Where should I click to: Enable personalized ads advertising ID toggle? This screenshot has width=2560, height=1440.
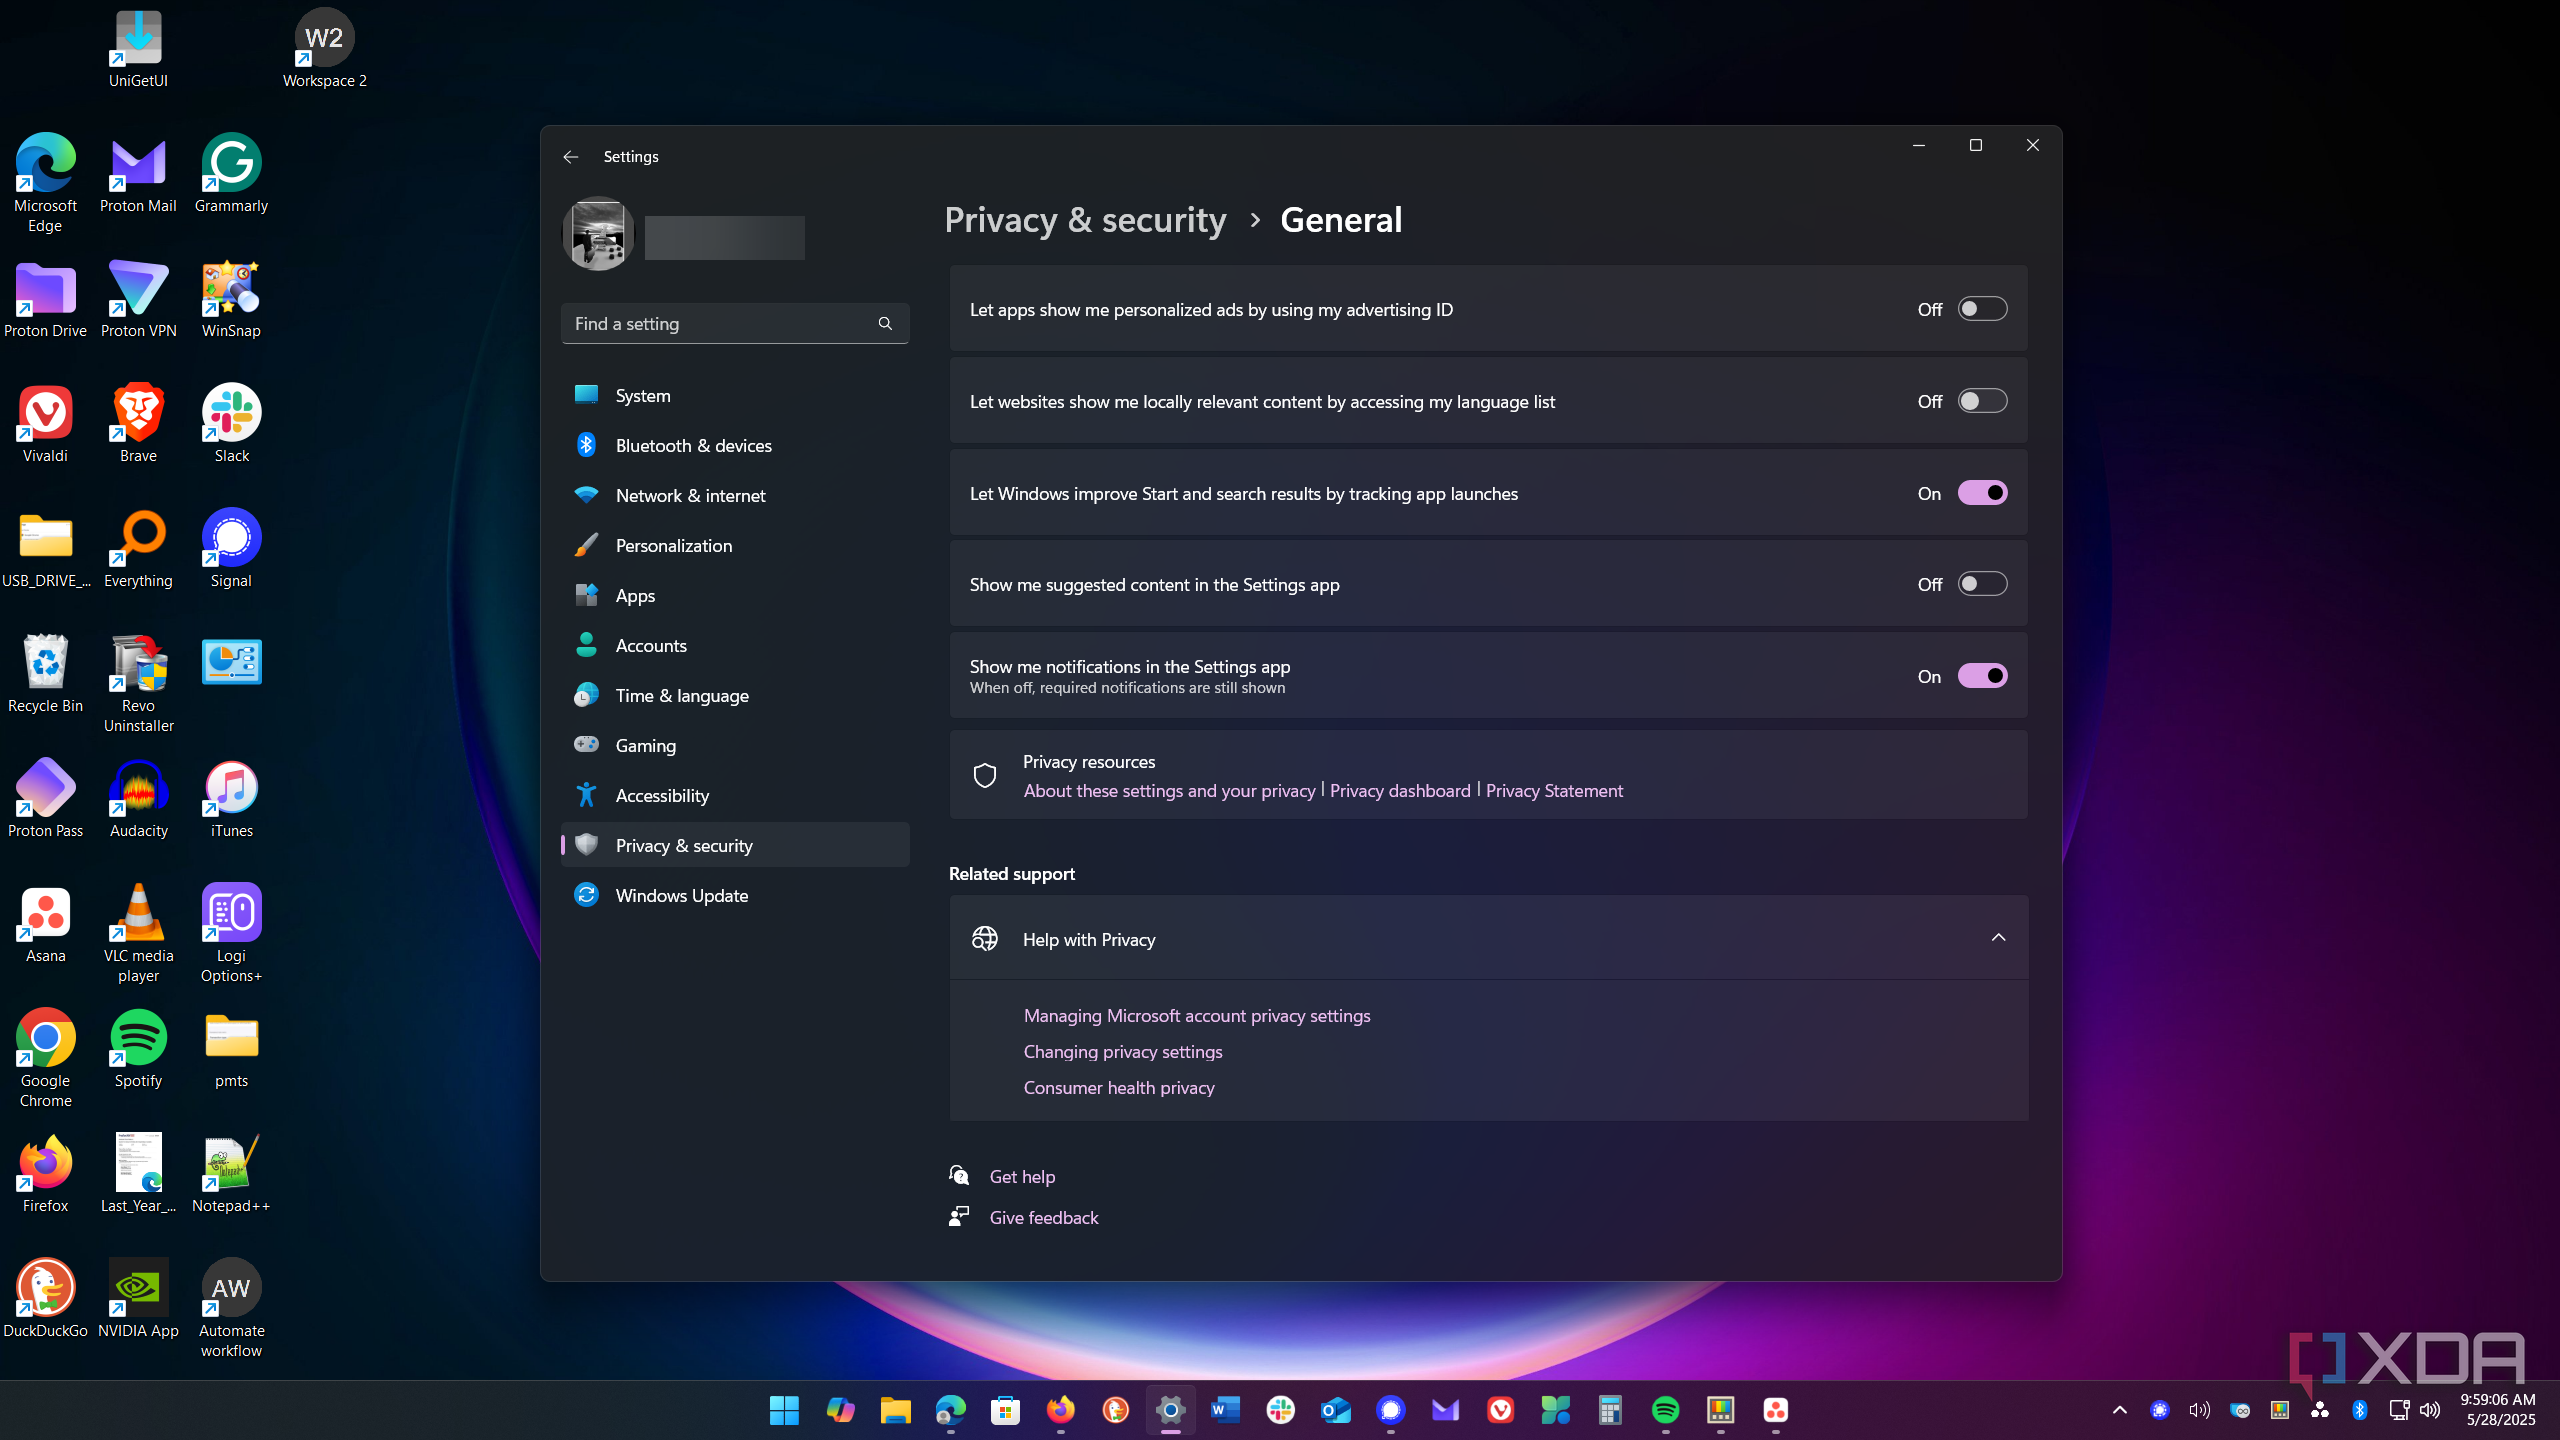click(1982, 309)
